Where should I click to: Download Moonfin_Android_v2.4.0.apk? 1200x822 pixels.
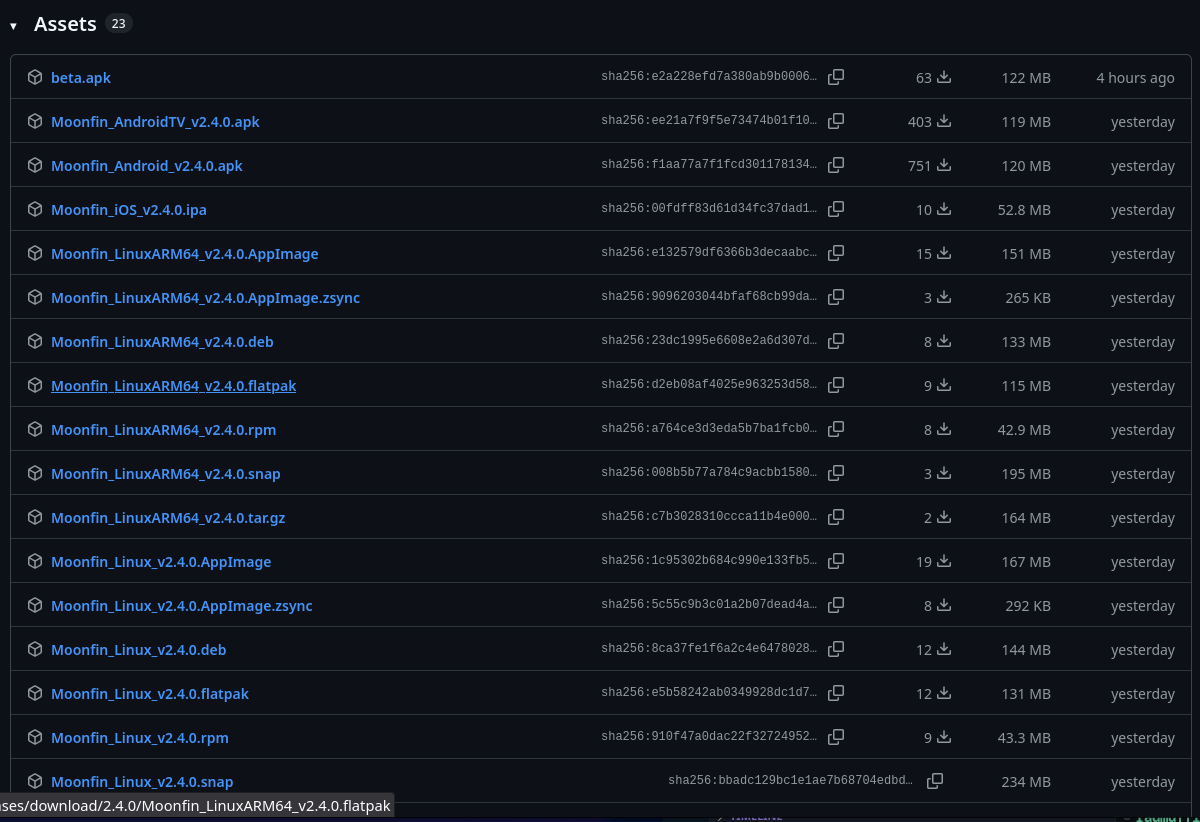coord(147,166)
